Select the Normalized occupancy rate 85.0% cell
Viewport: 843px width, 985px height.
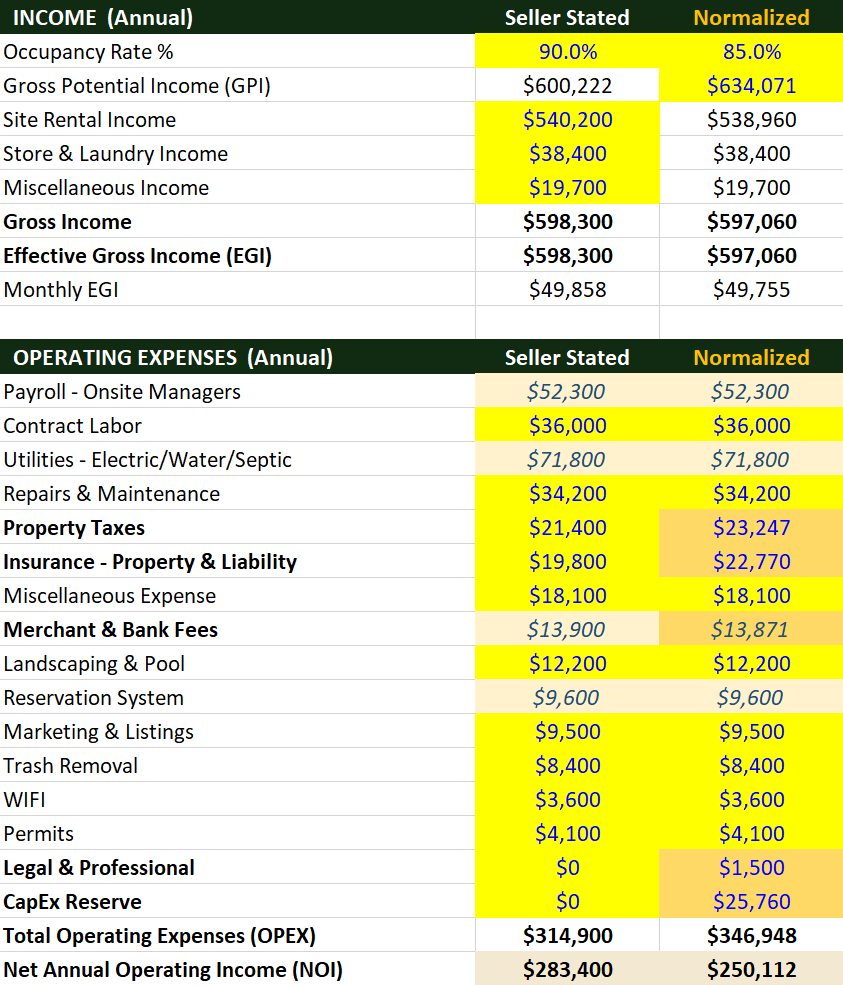[751, 51]
